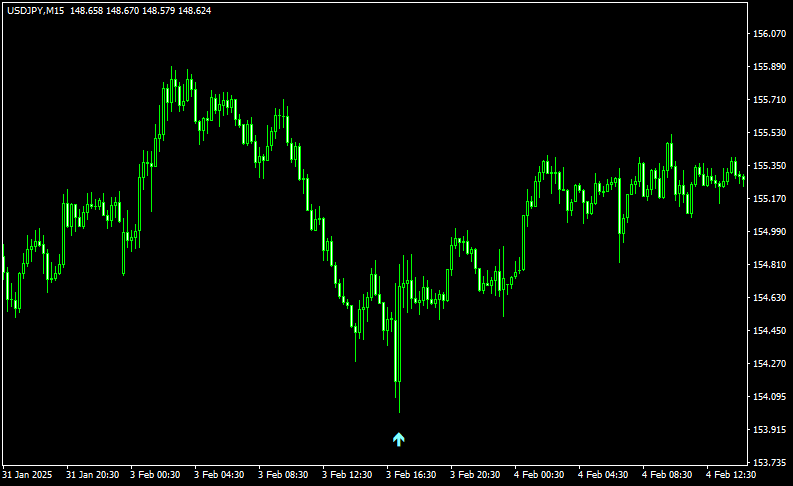The height and width of the screenshot is (486, 793).
Task: Select the 3 Feb 08:30 time marker
Action: (x=283, y=474)
